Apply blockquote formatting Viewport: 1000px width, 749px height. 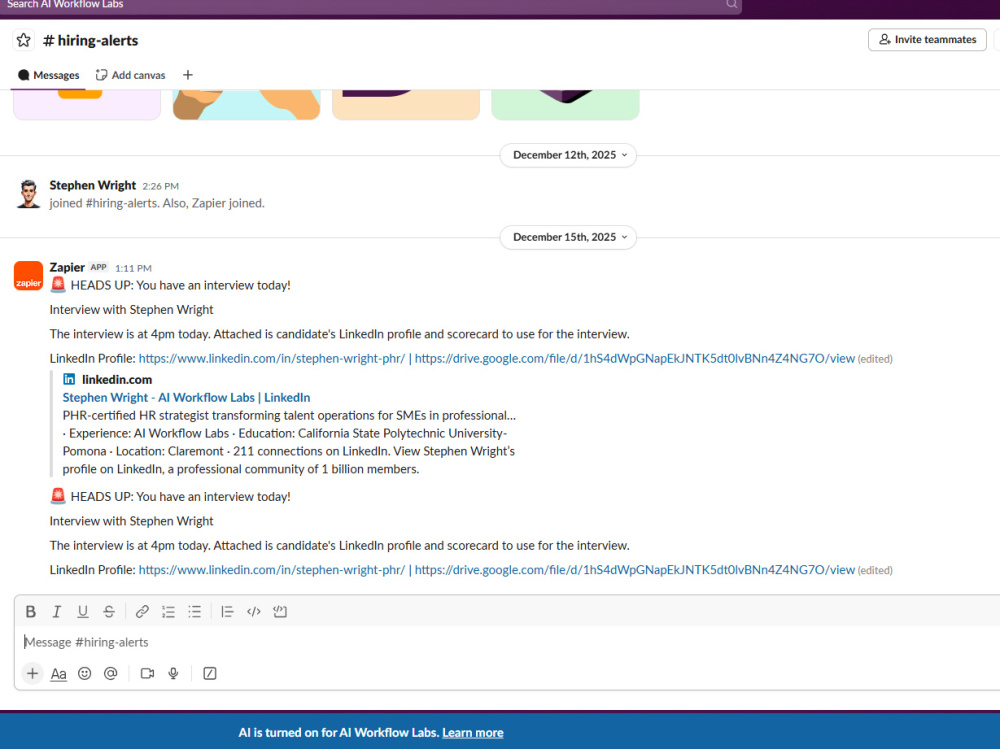tap(227, 612)
